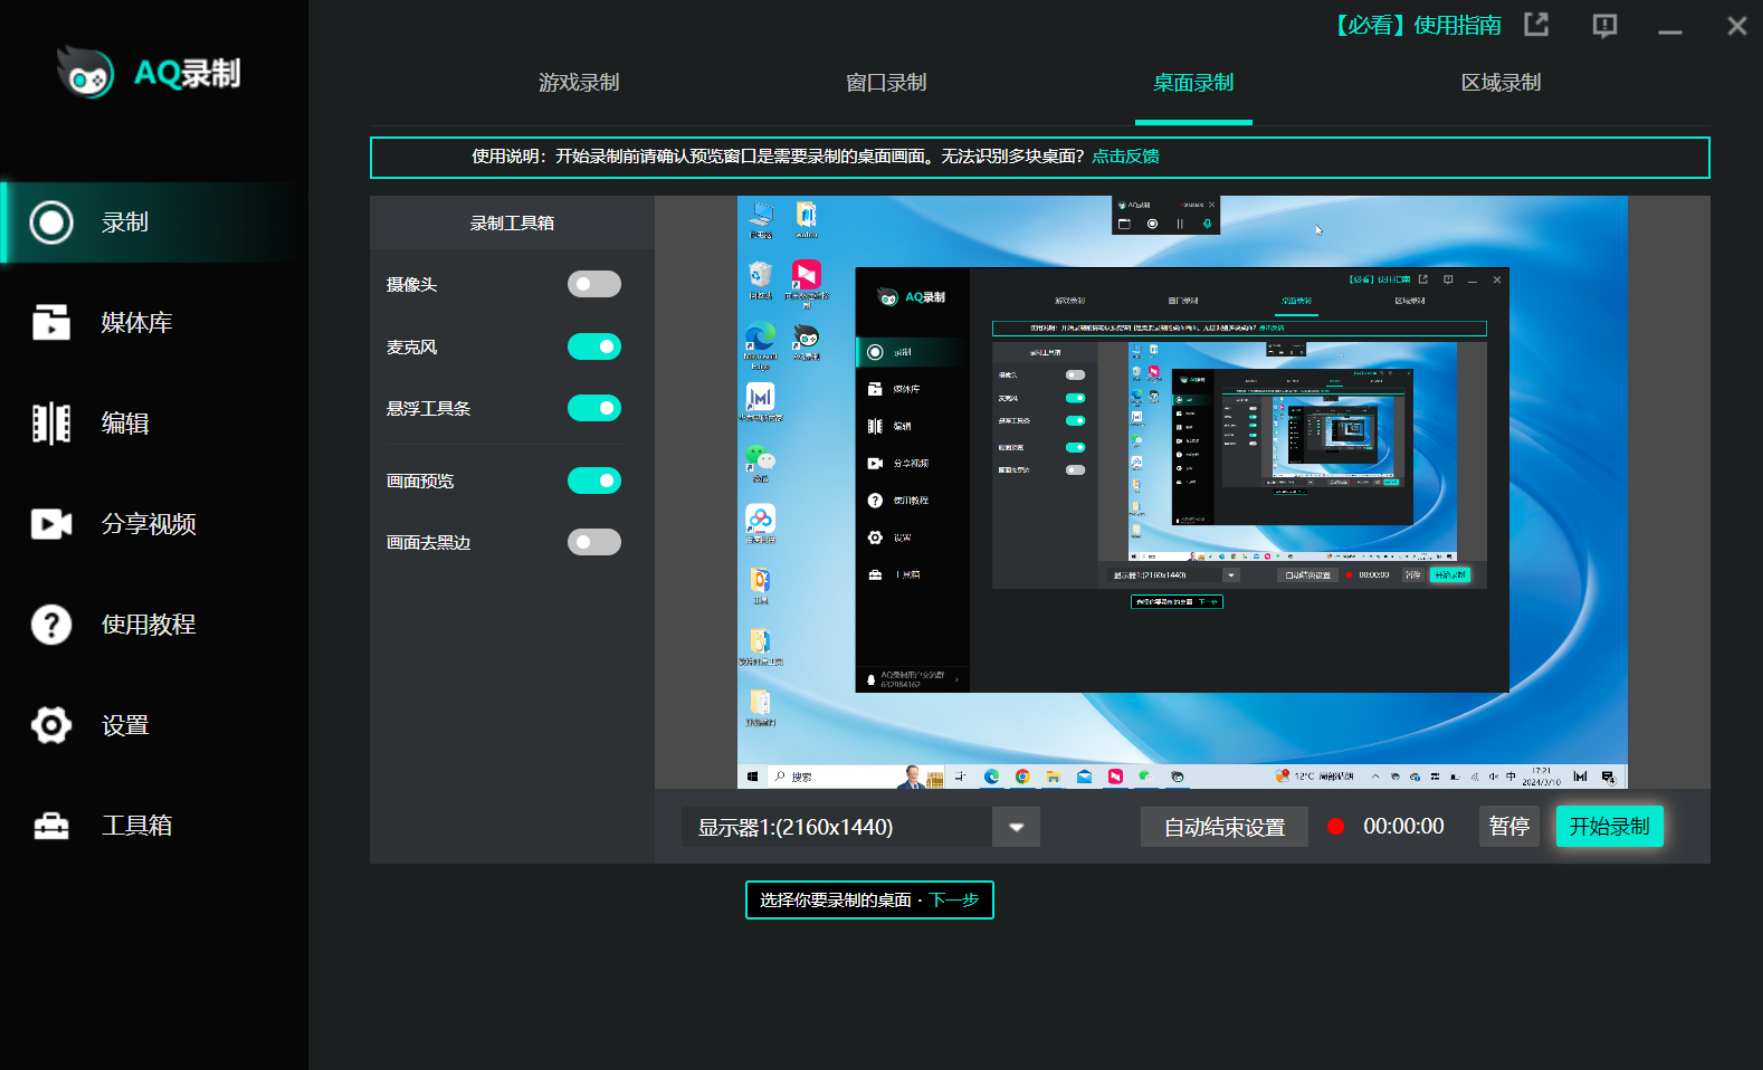The image size is (1763, 1070).
Task: Click the 点击反馈 feedback link
Action: tap(1125, 156)
